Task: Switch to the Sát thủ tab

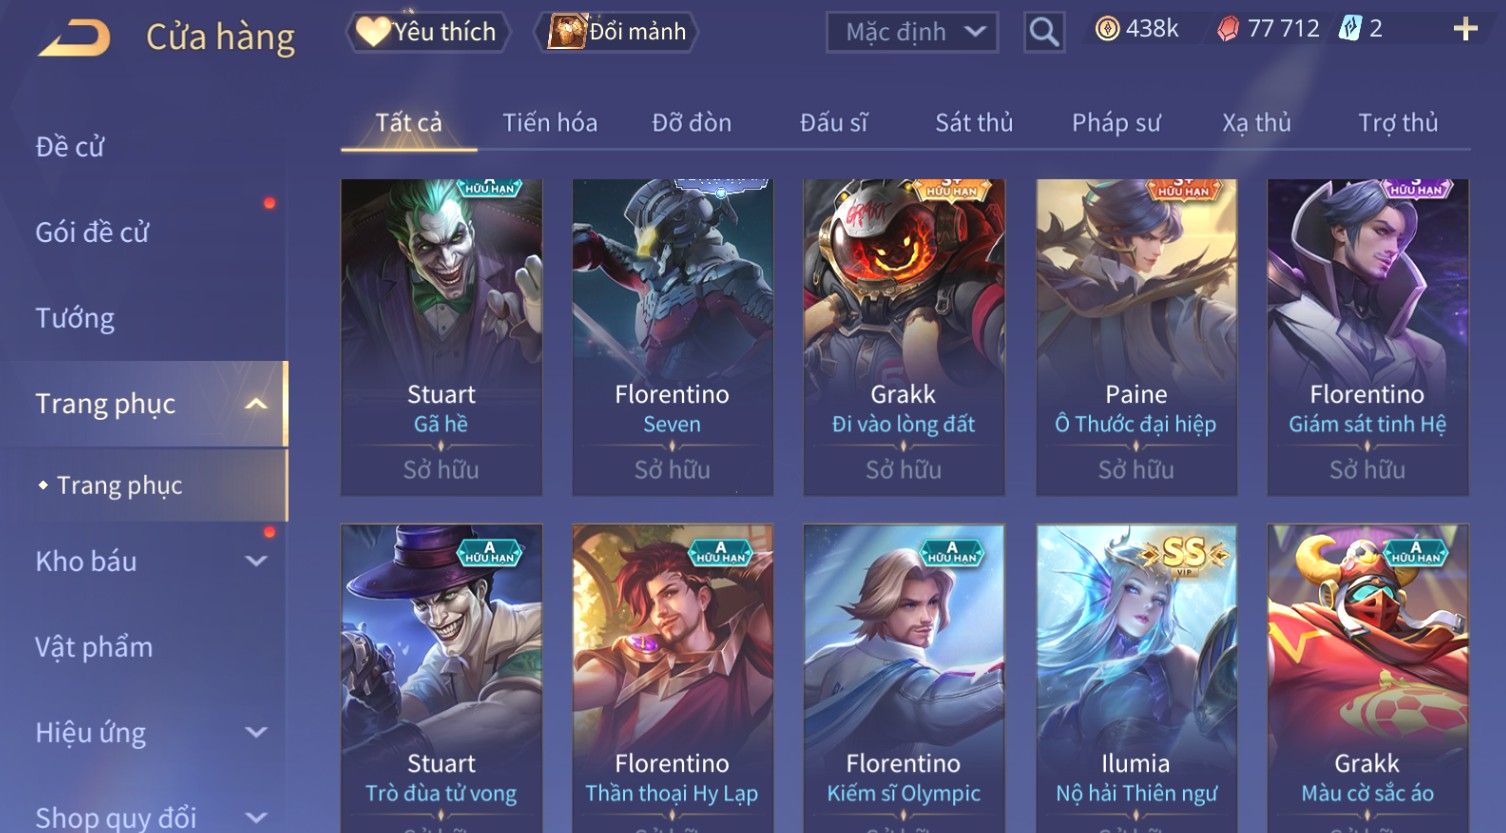Action: point(974,123)
